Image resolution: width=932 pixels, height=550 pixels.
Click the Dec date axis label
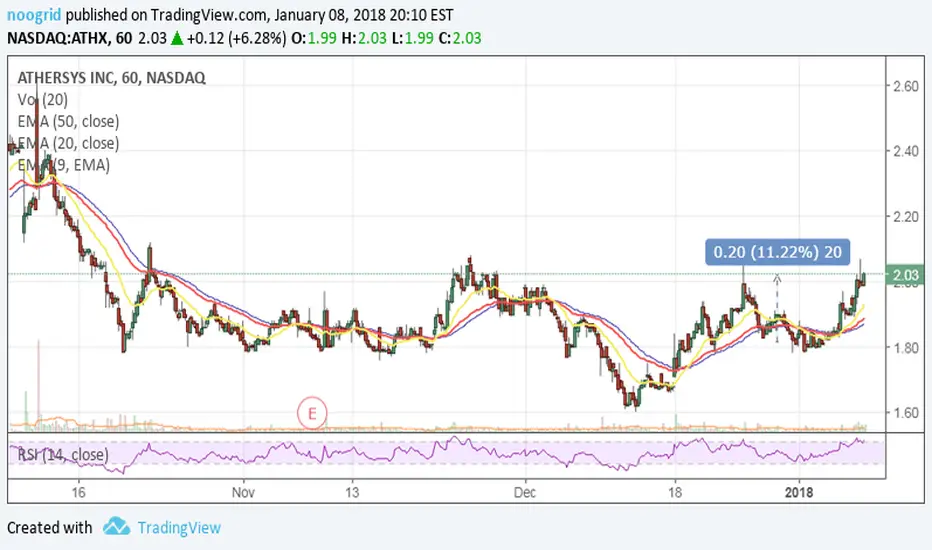525,492
